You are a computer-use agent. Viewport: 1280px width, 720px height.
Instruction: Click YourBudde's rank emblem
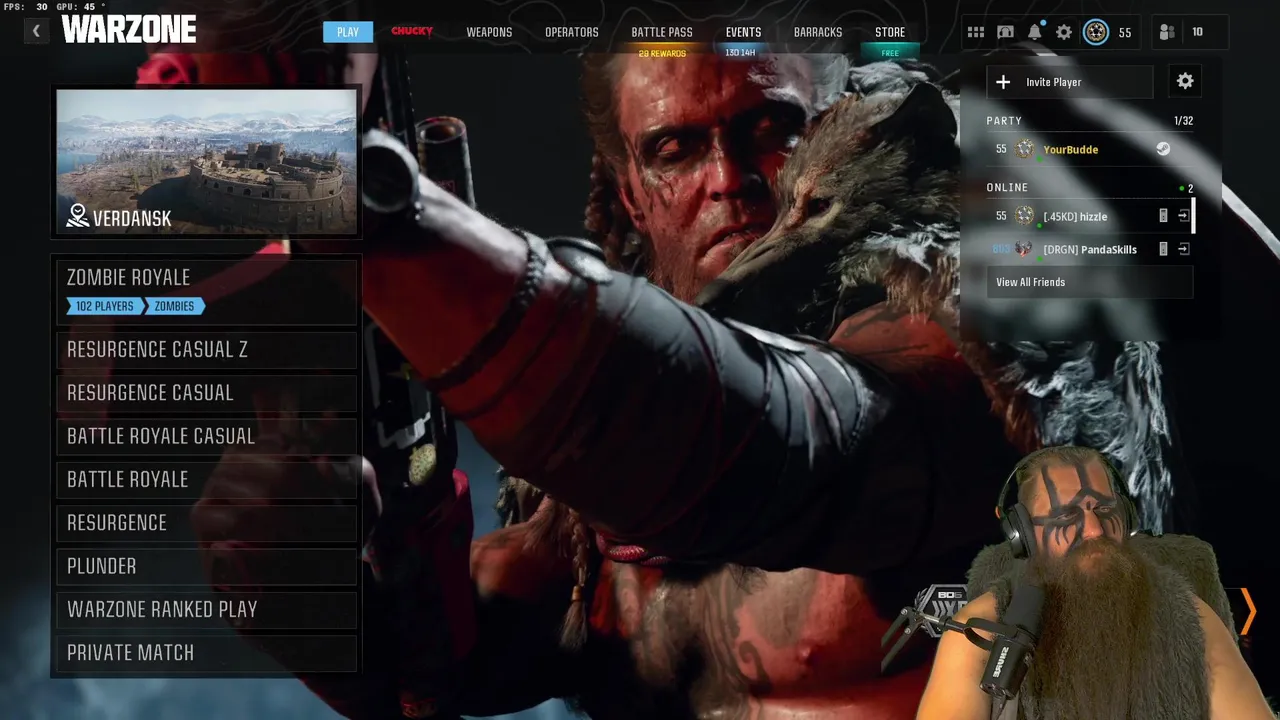pos(1024,149)
